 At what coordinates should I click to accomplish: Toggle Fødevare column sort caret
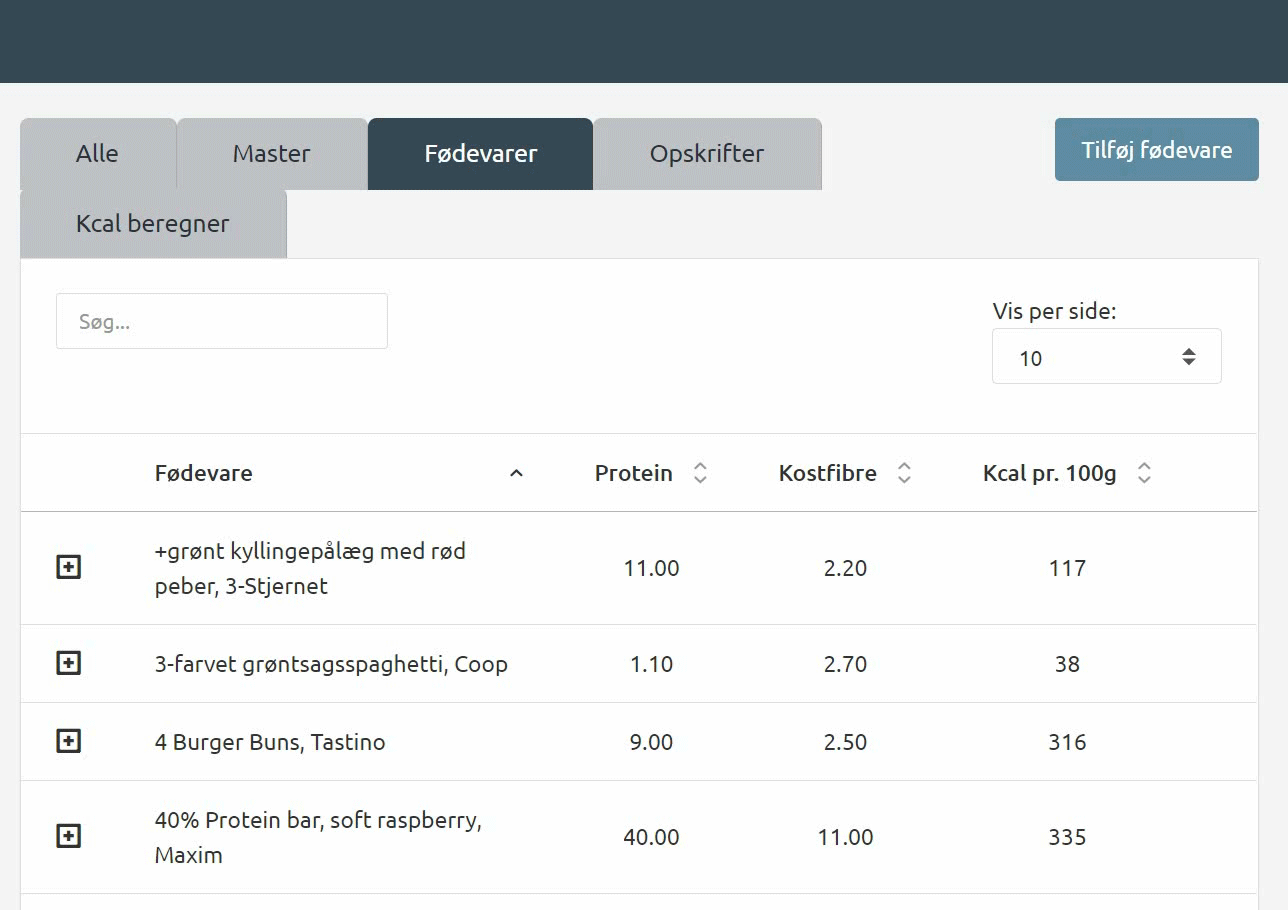[x=516, y=473]
